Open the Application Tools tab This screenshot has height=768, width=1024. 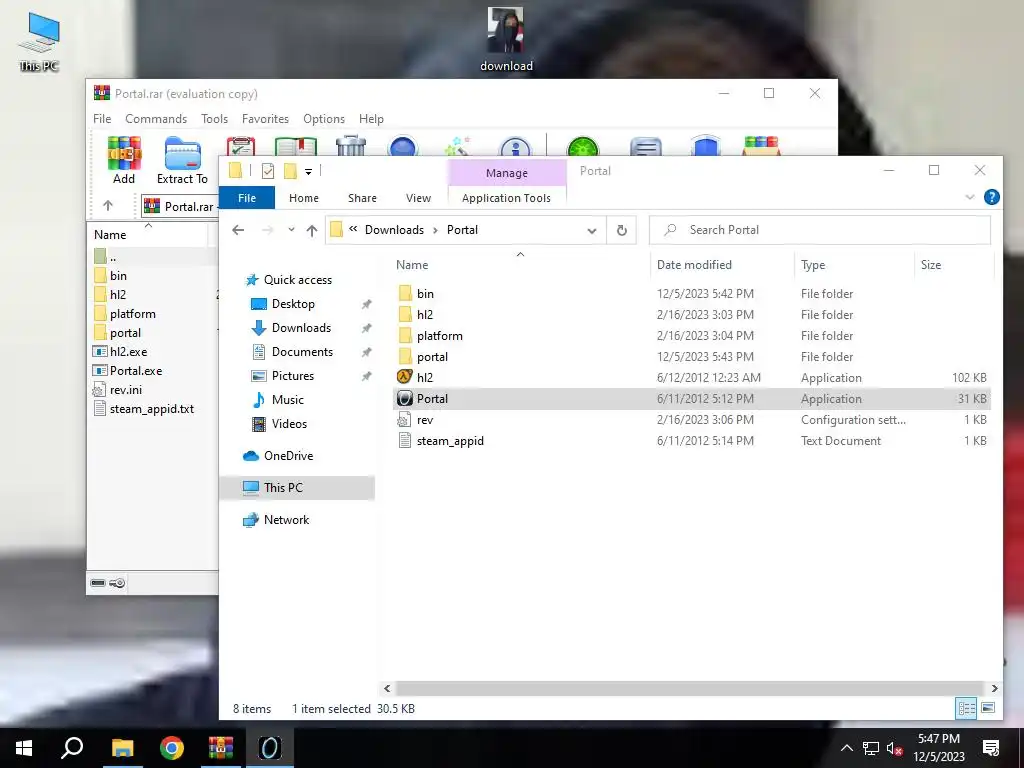(506, 198)
